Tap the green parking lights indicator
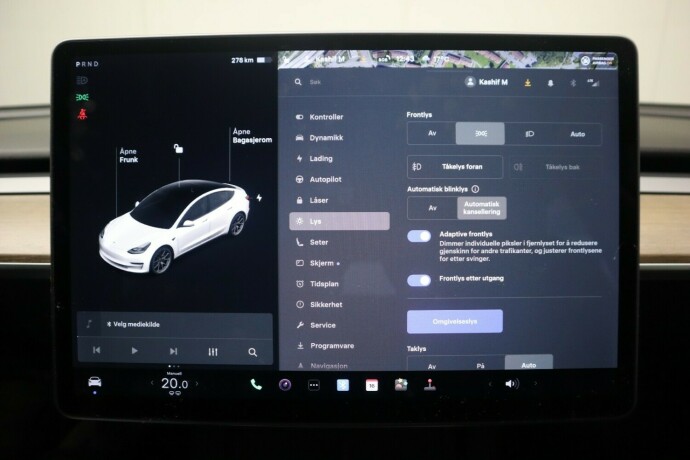This screenshot has width=690, height=460. point(82,97)
